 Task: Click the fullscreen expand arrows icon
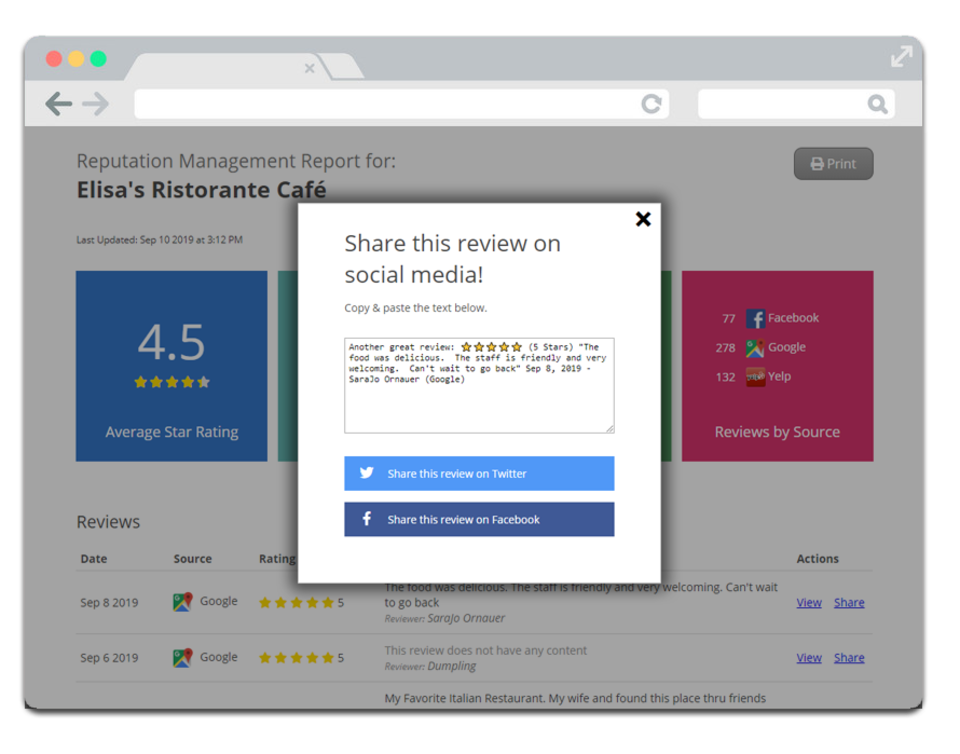tap(901, 56)
